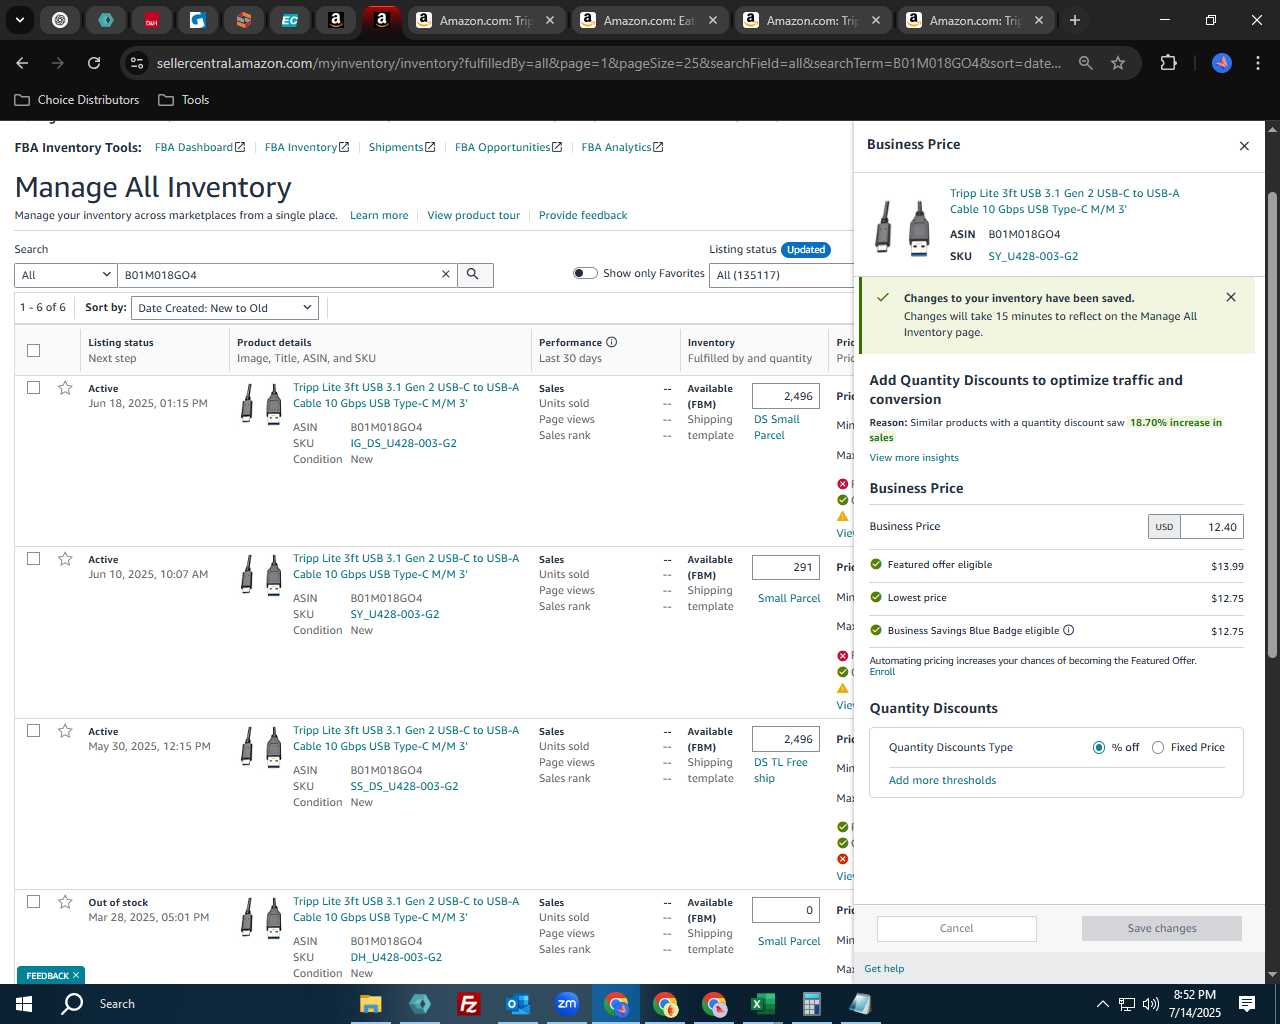Click into the Business Price amount field

1212,527
